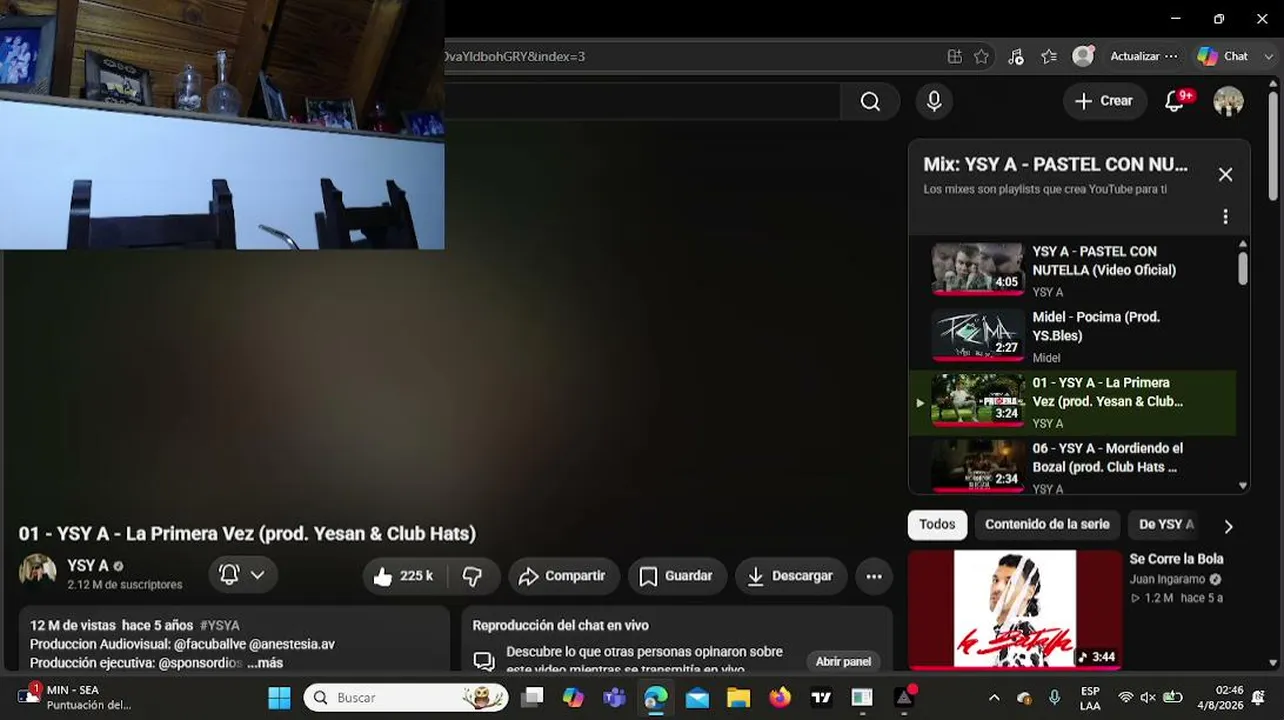
Task: Select La Primera Vez playlist thumbnail
Action: tap(978, 401)
